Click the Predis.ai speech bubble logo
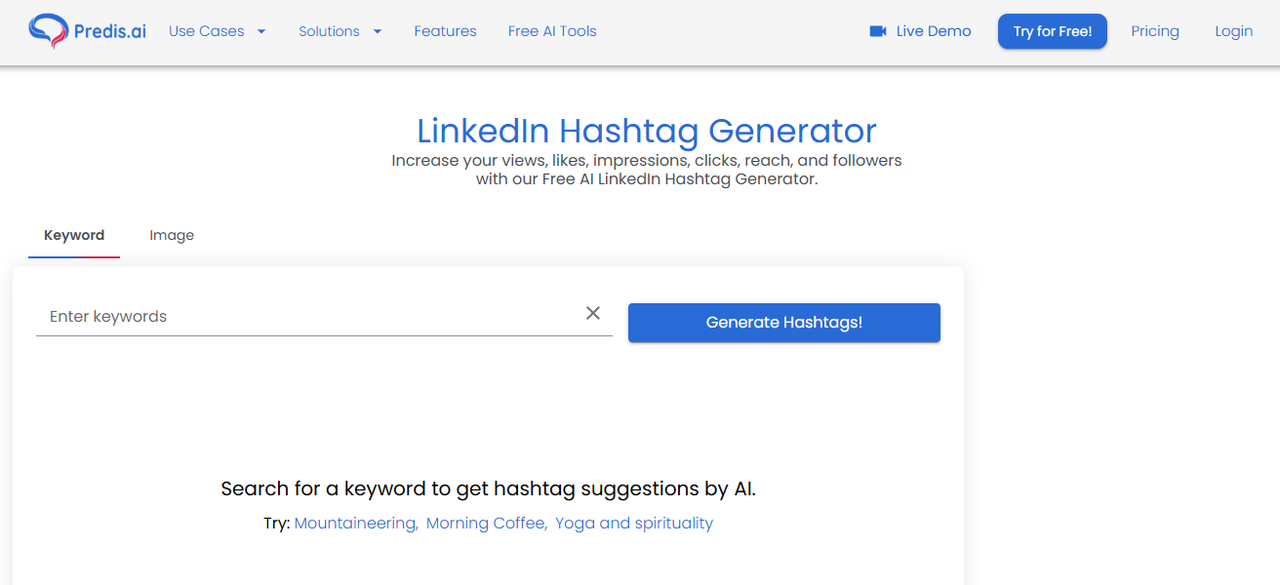Viewport: 1280px width, 585px height. click(47, 31)
